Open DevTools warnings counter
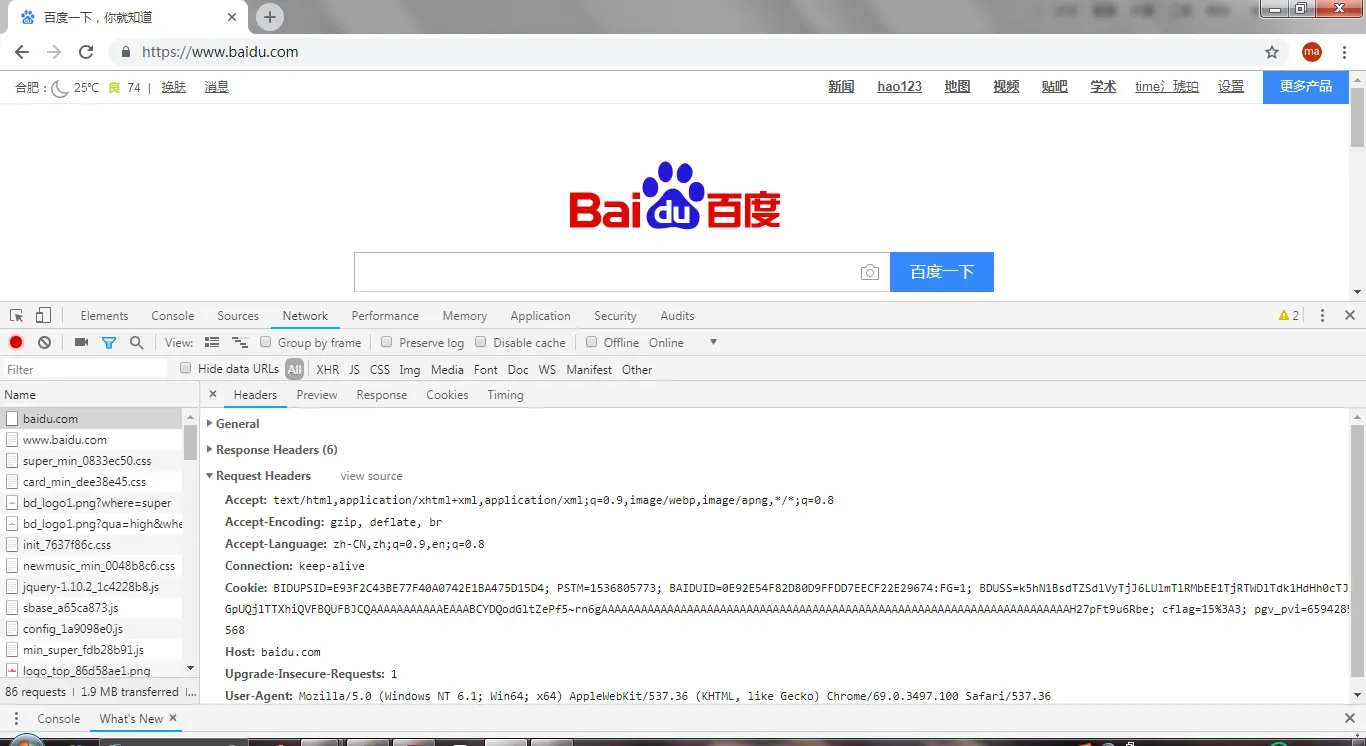This screenshot has width=1366, height=746. click(x=1289, y=316)
